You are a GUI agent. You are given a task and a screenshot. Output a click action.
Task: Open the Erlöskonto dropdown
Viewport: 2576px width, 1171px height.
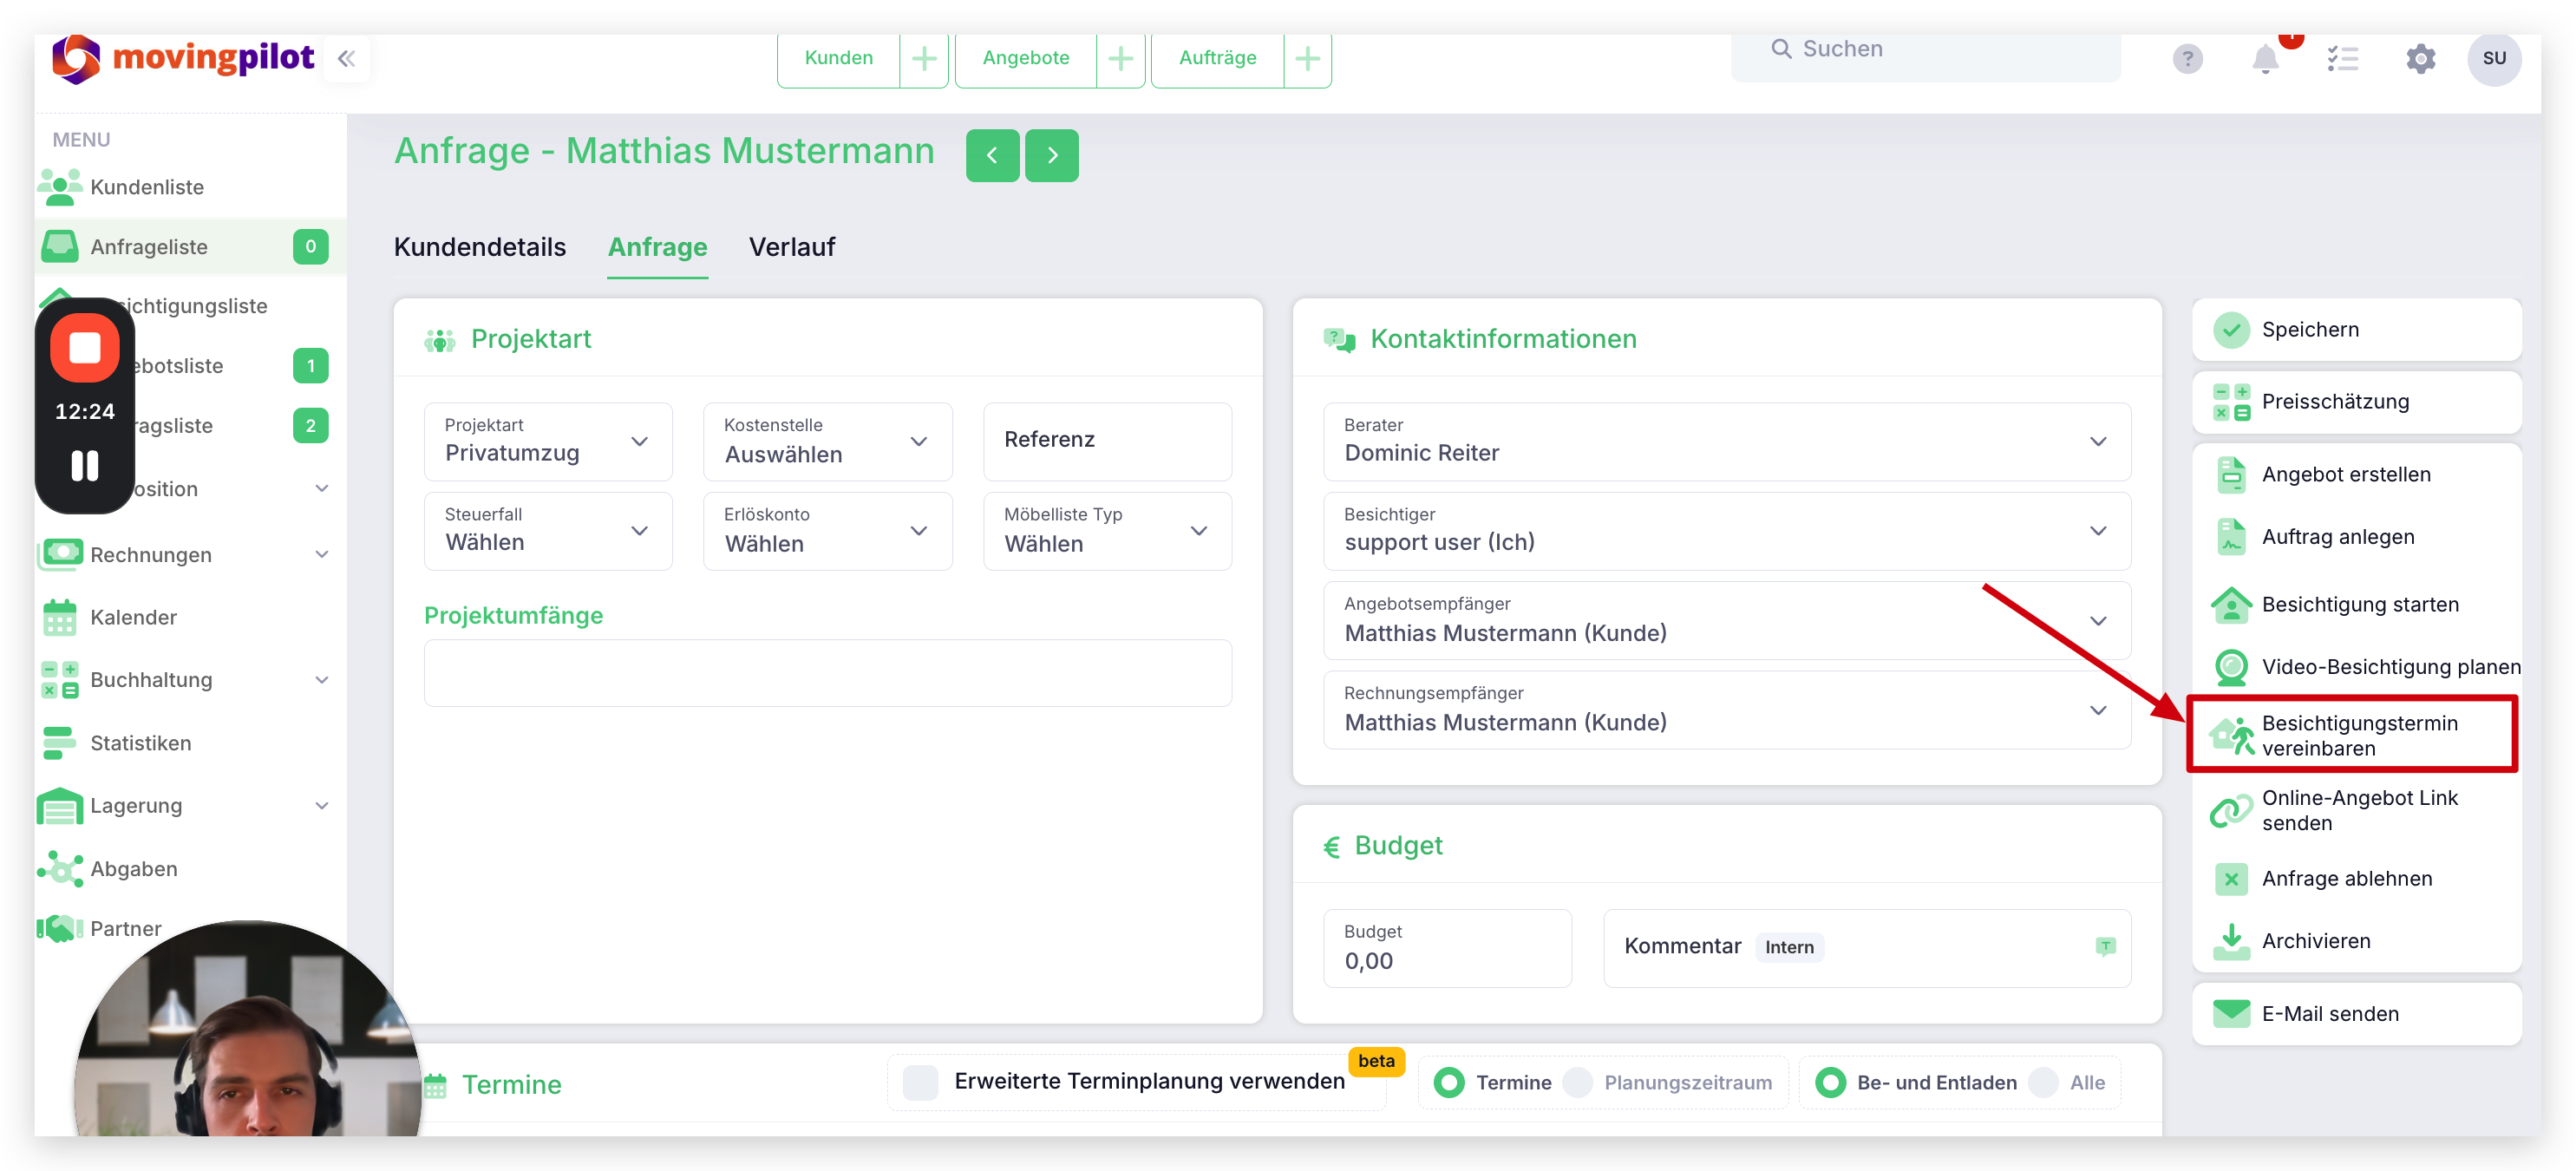827,531
